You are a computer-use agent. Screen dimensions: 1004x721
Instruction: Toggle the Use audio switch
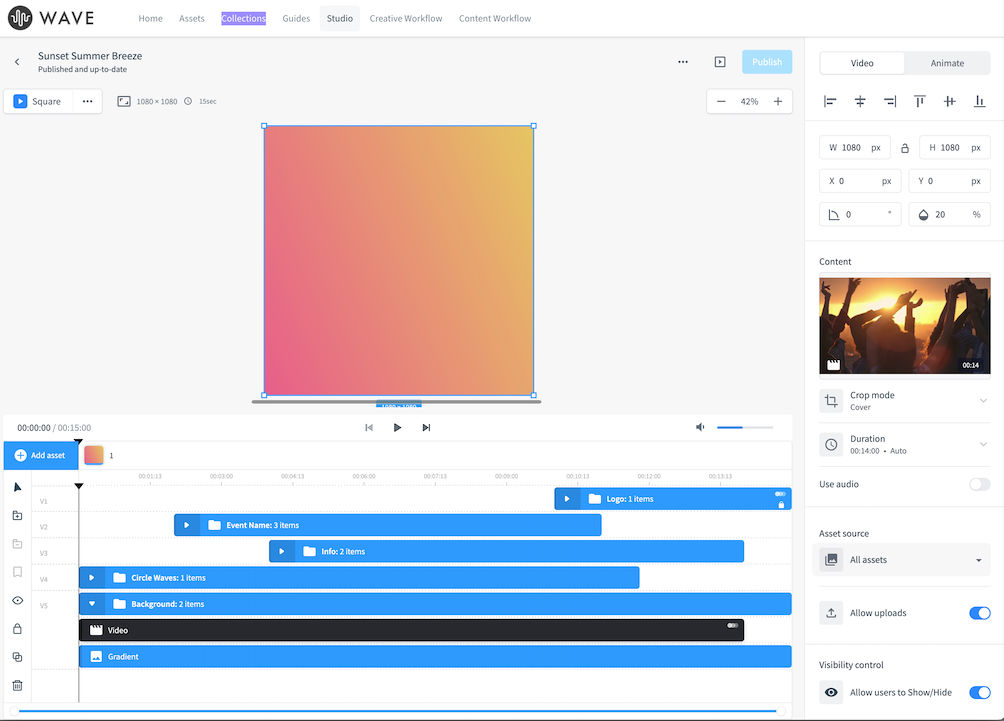point(979,484)
